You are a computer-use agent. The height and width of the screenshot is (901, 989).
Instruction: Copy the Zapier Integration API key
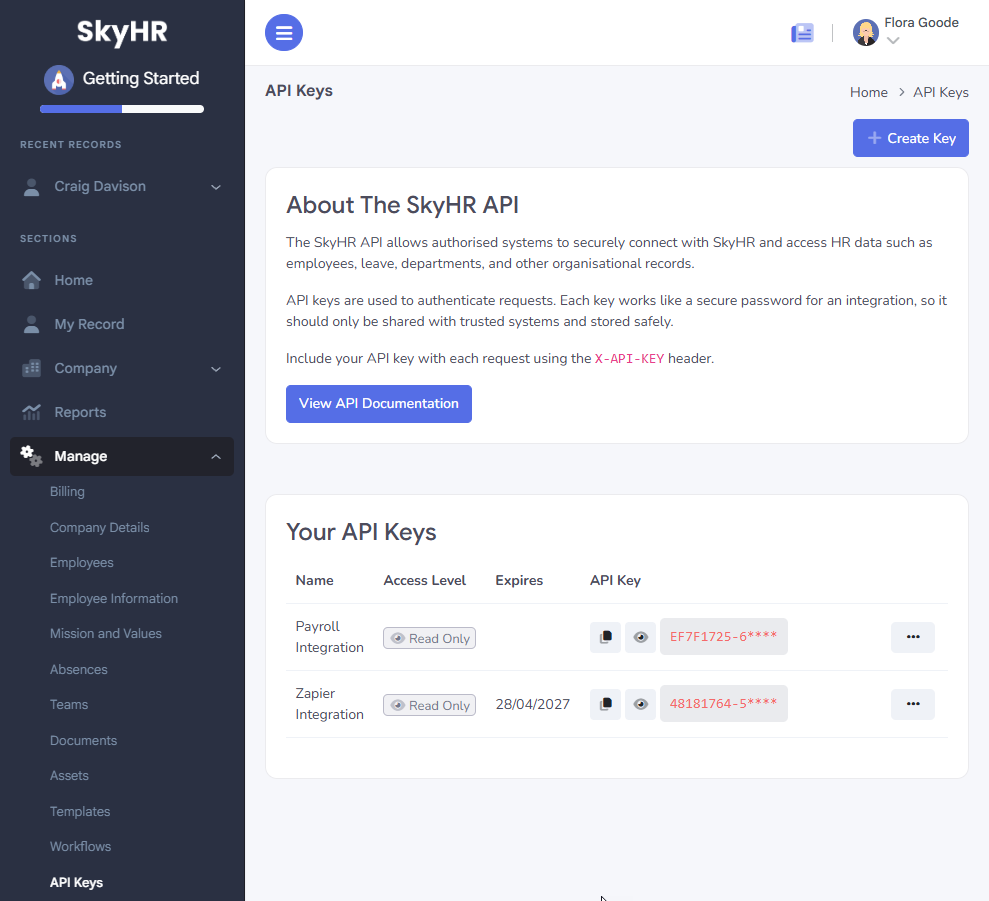click(605, 704)
